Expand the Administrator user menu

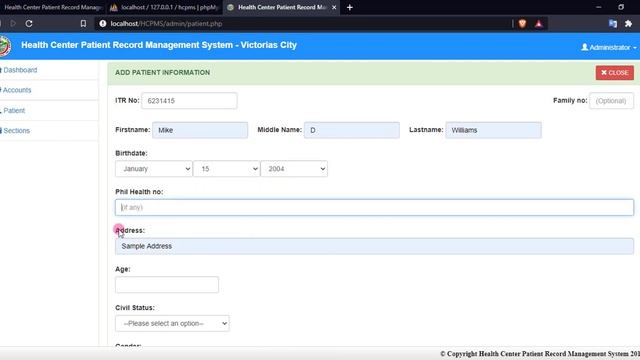pos(609,47)
